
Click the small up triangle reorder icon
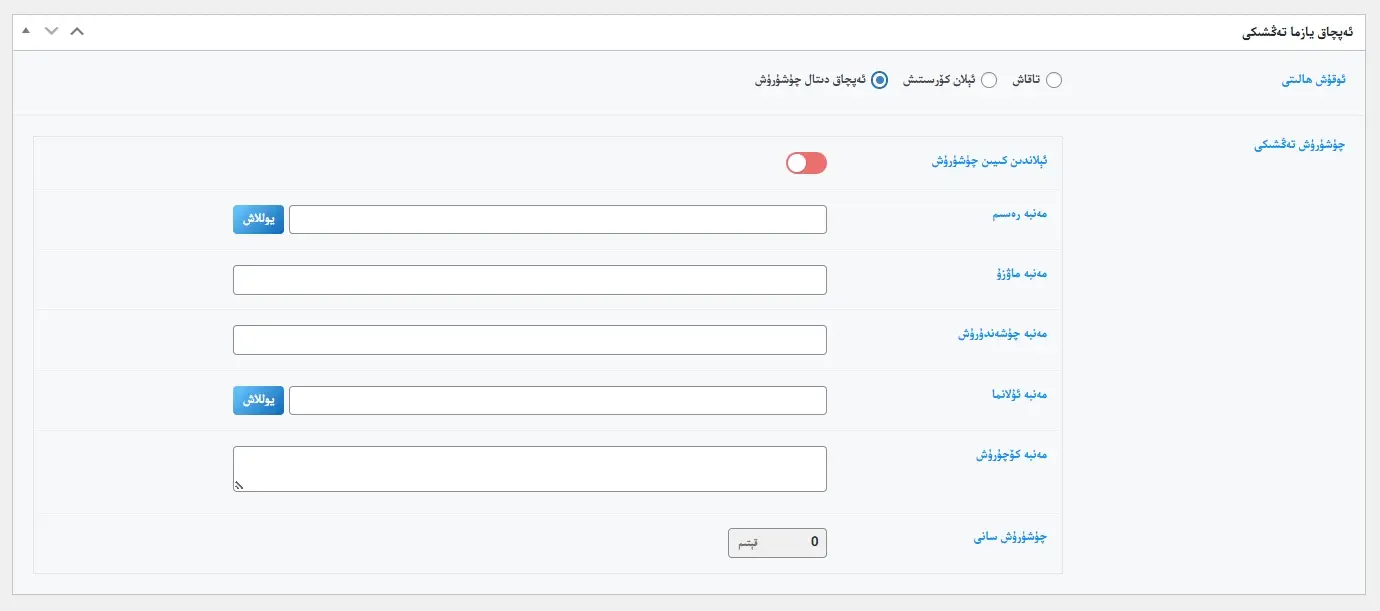point(25,31)
